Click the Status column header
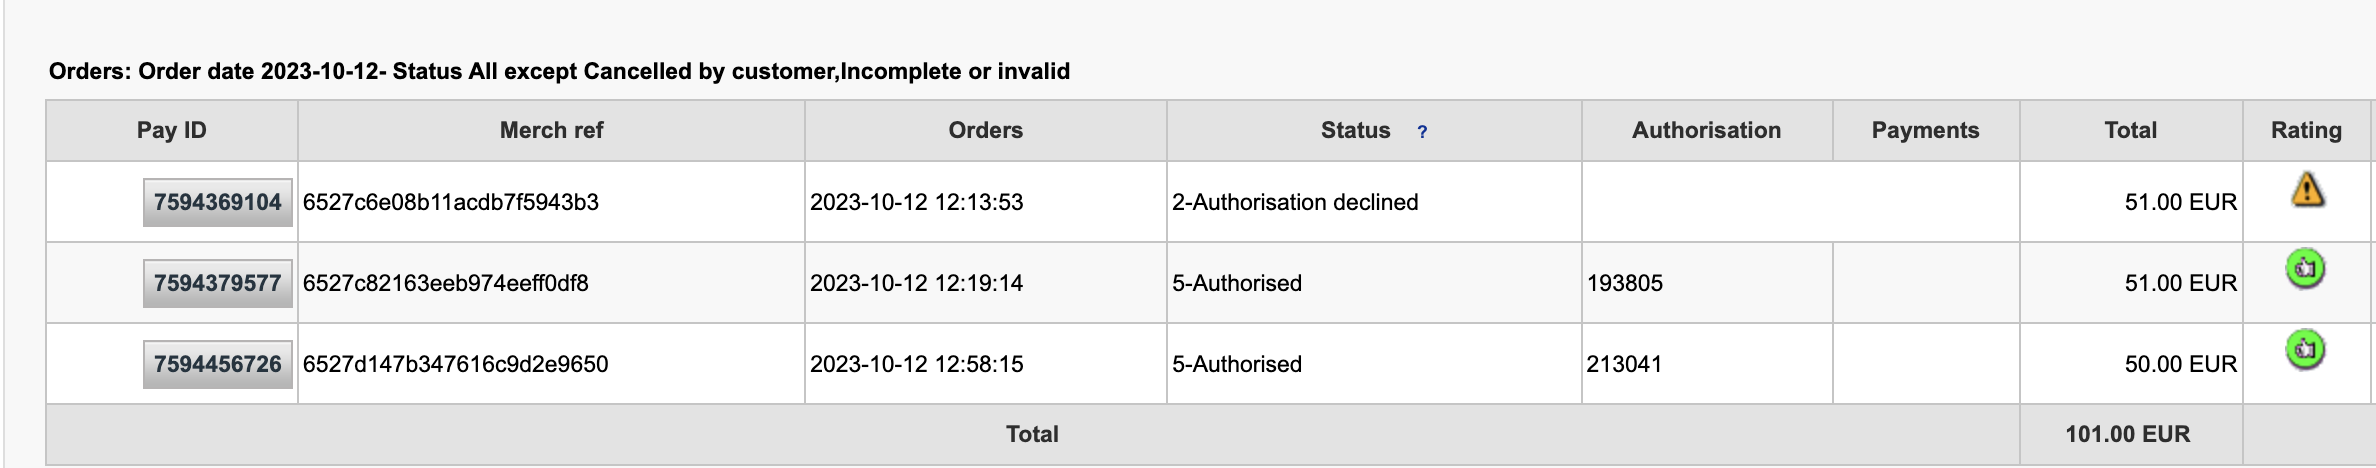2376x468 pixels. click(1355, 130)
